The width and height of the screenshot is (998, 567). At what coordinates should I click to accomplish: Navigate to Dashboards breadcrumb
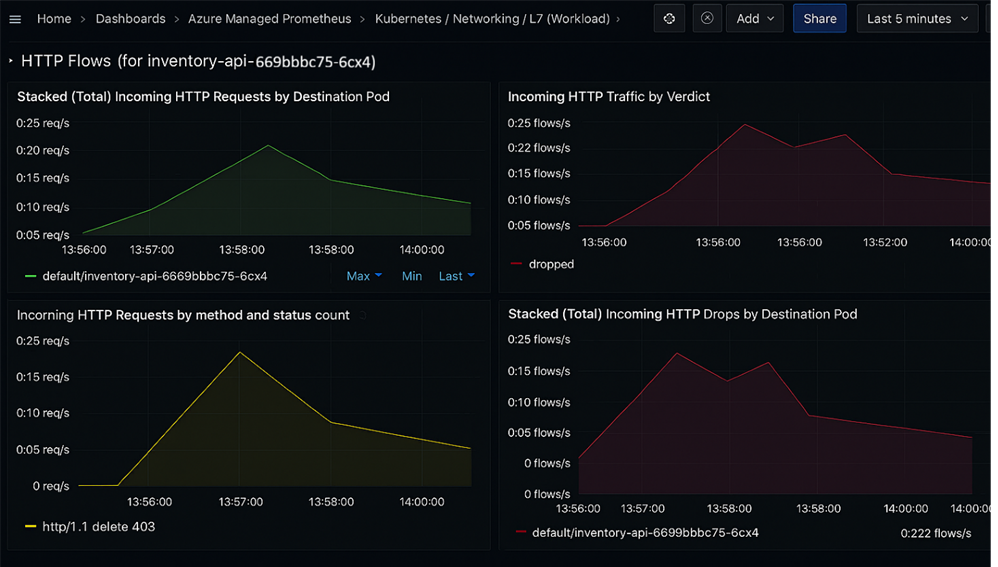[130, 19]
